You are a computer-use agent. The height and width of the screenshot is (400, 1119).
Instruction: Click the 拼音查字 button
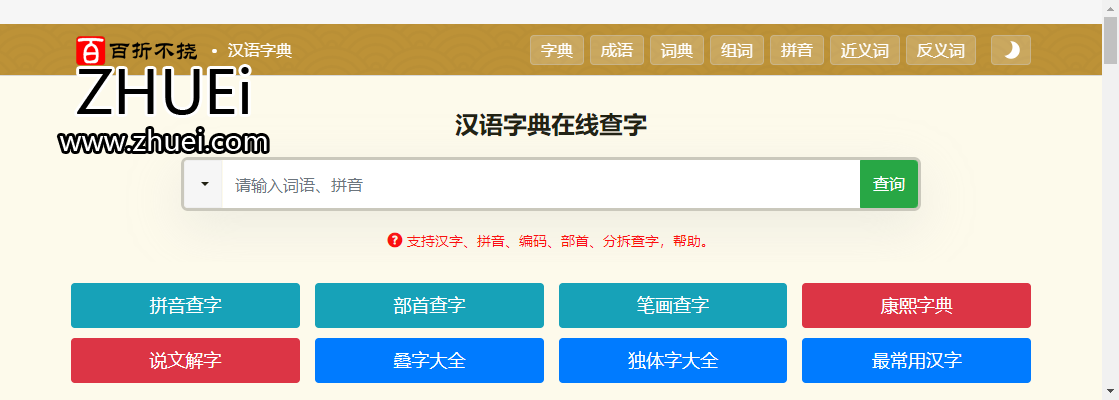(186, 305)
